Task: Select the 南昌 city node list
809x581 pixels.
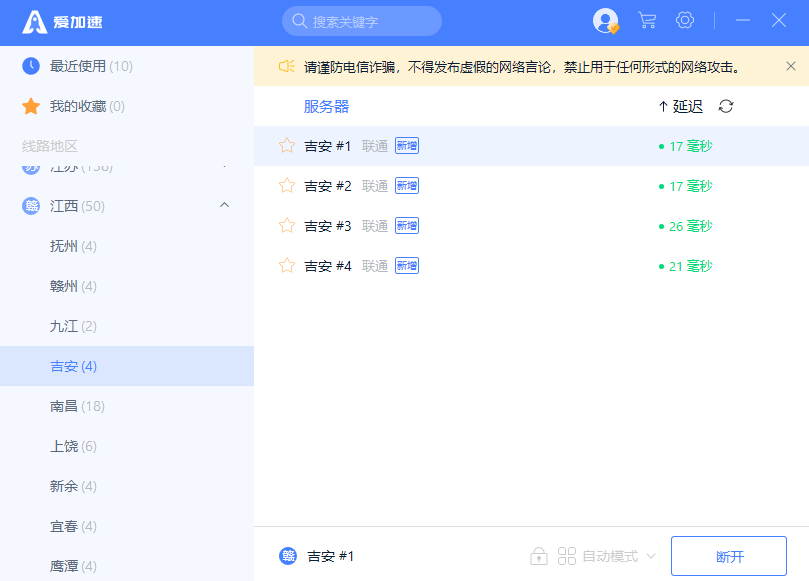Action: [77, 406]
